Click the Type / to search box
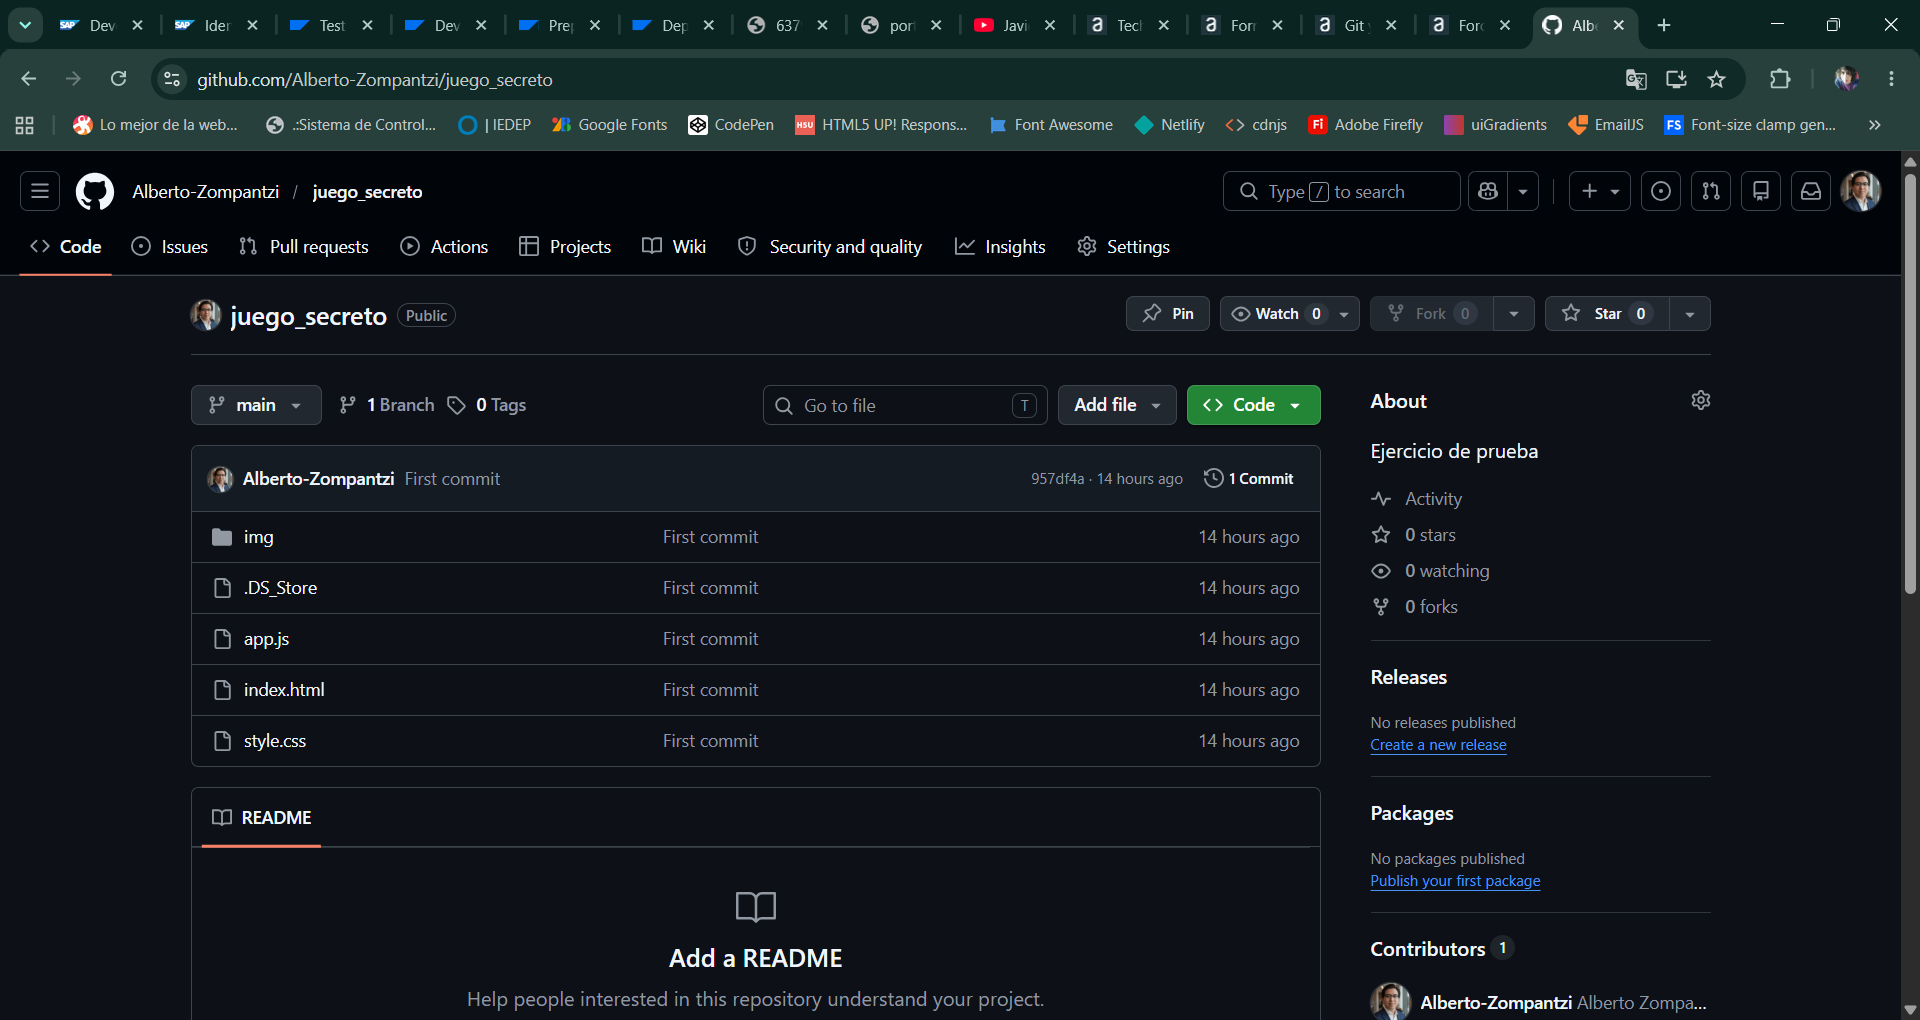Image resolution: width=1920 pixels, height=1020 pixels. pyautogui.click(x=1342, y=191)
